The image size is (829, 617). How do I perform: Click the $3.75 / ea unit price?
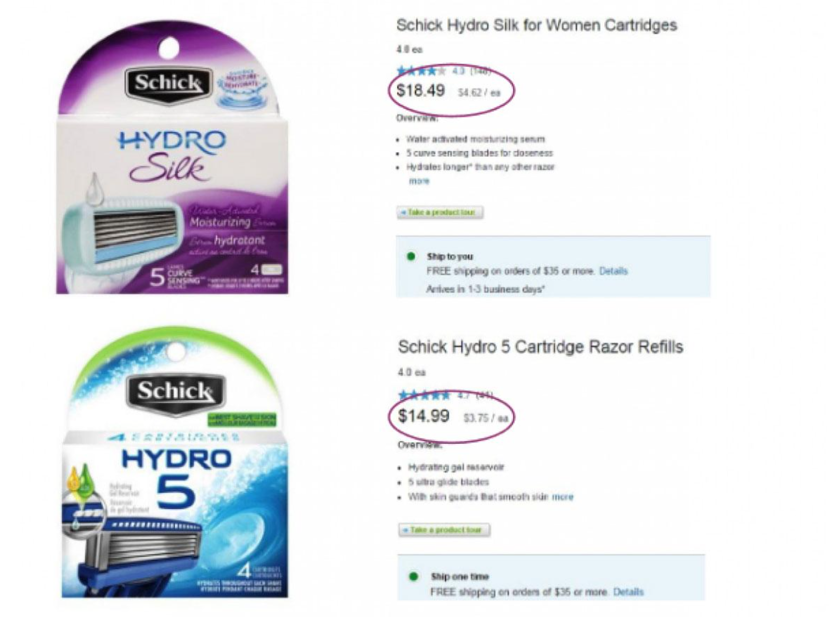pyautogui.click(x=486, y=418)
